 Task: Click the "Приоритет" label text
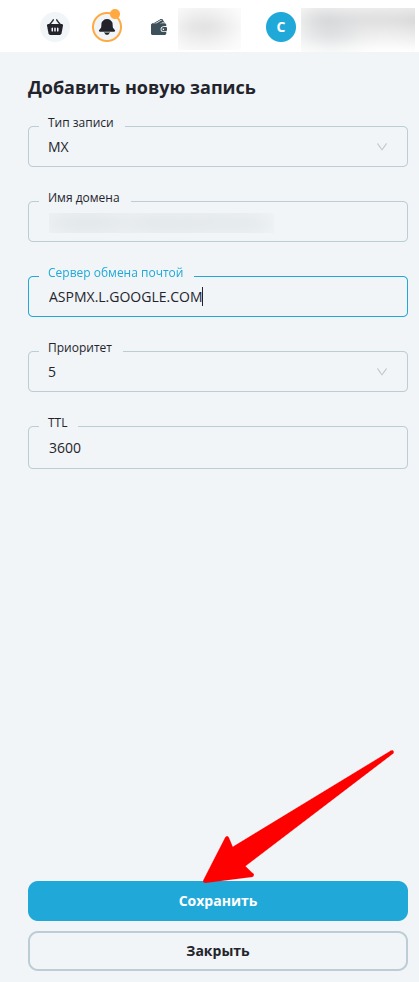pyautogui.click(x=80, y=348)
